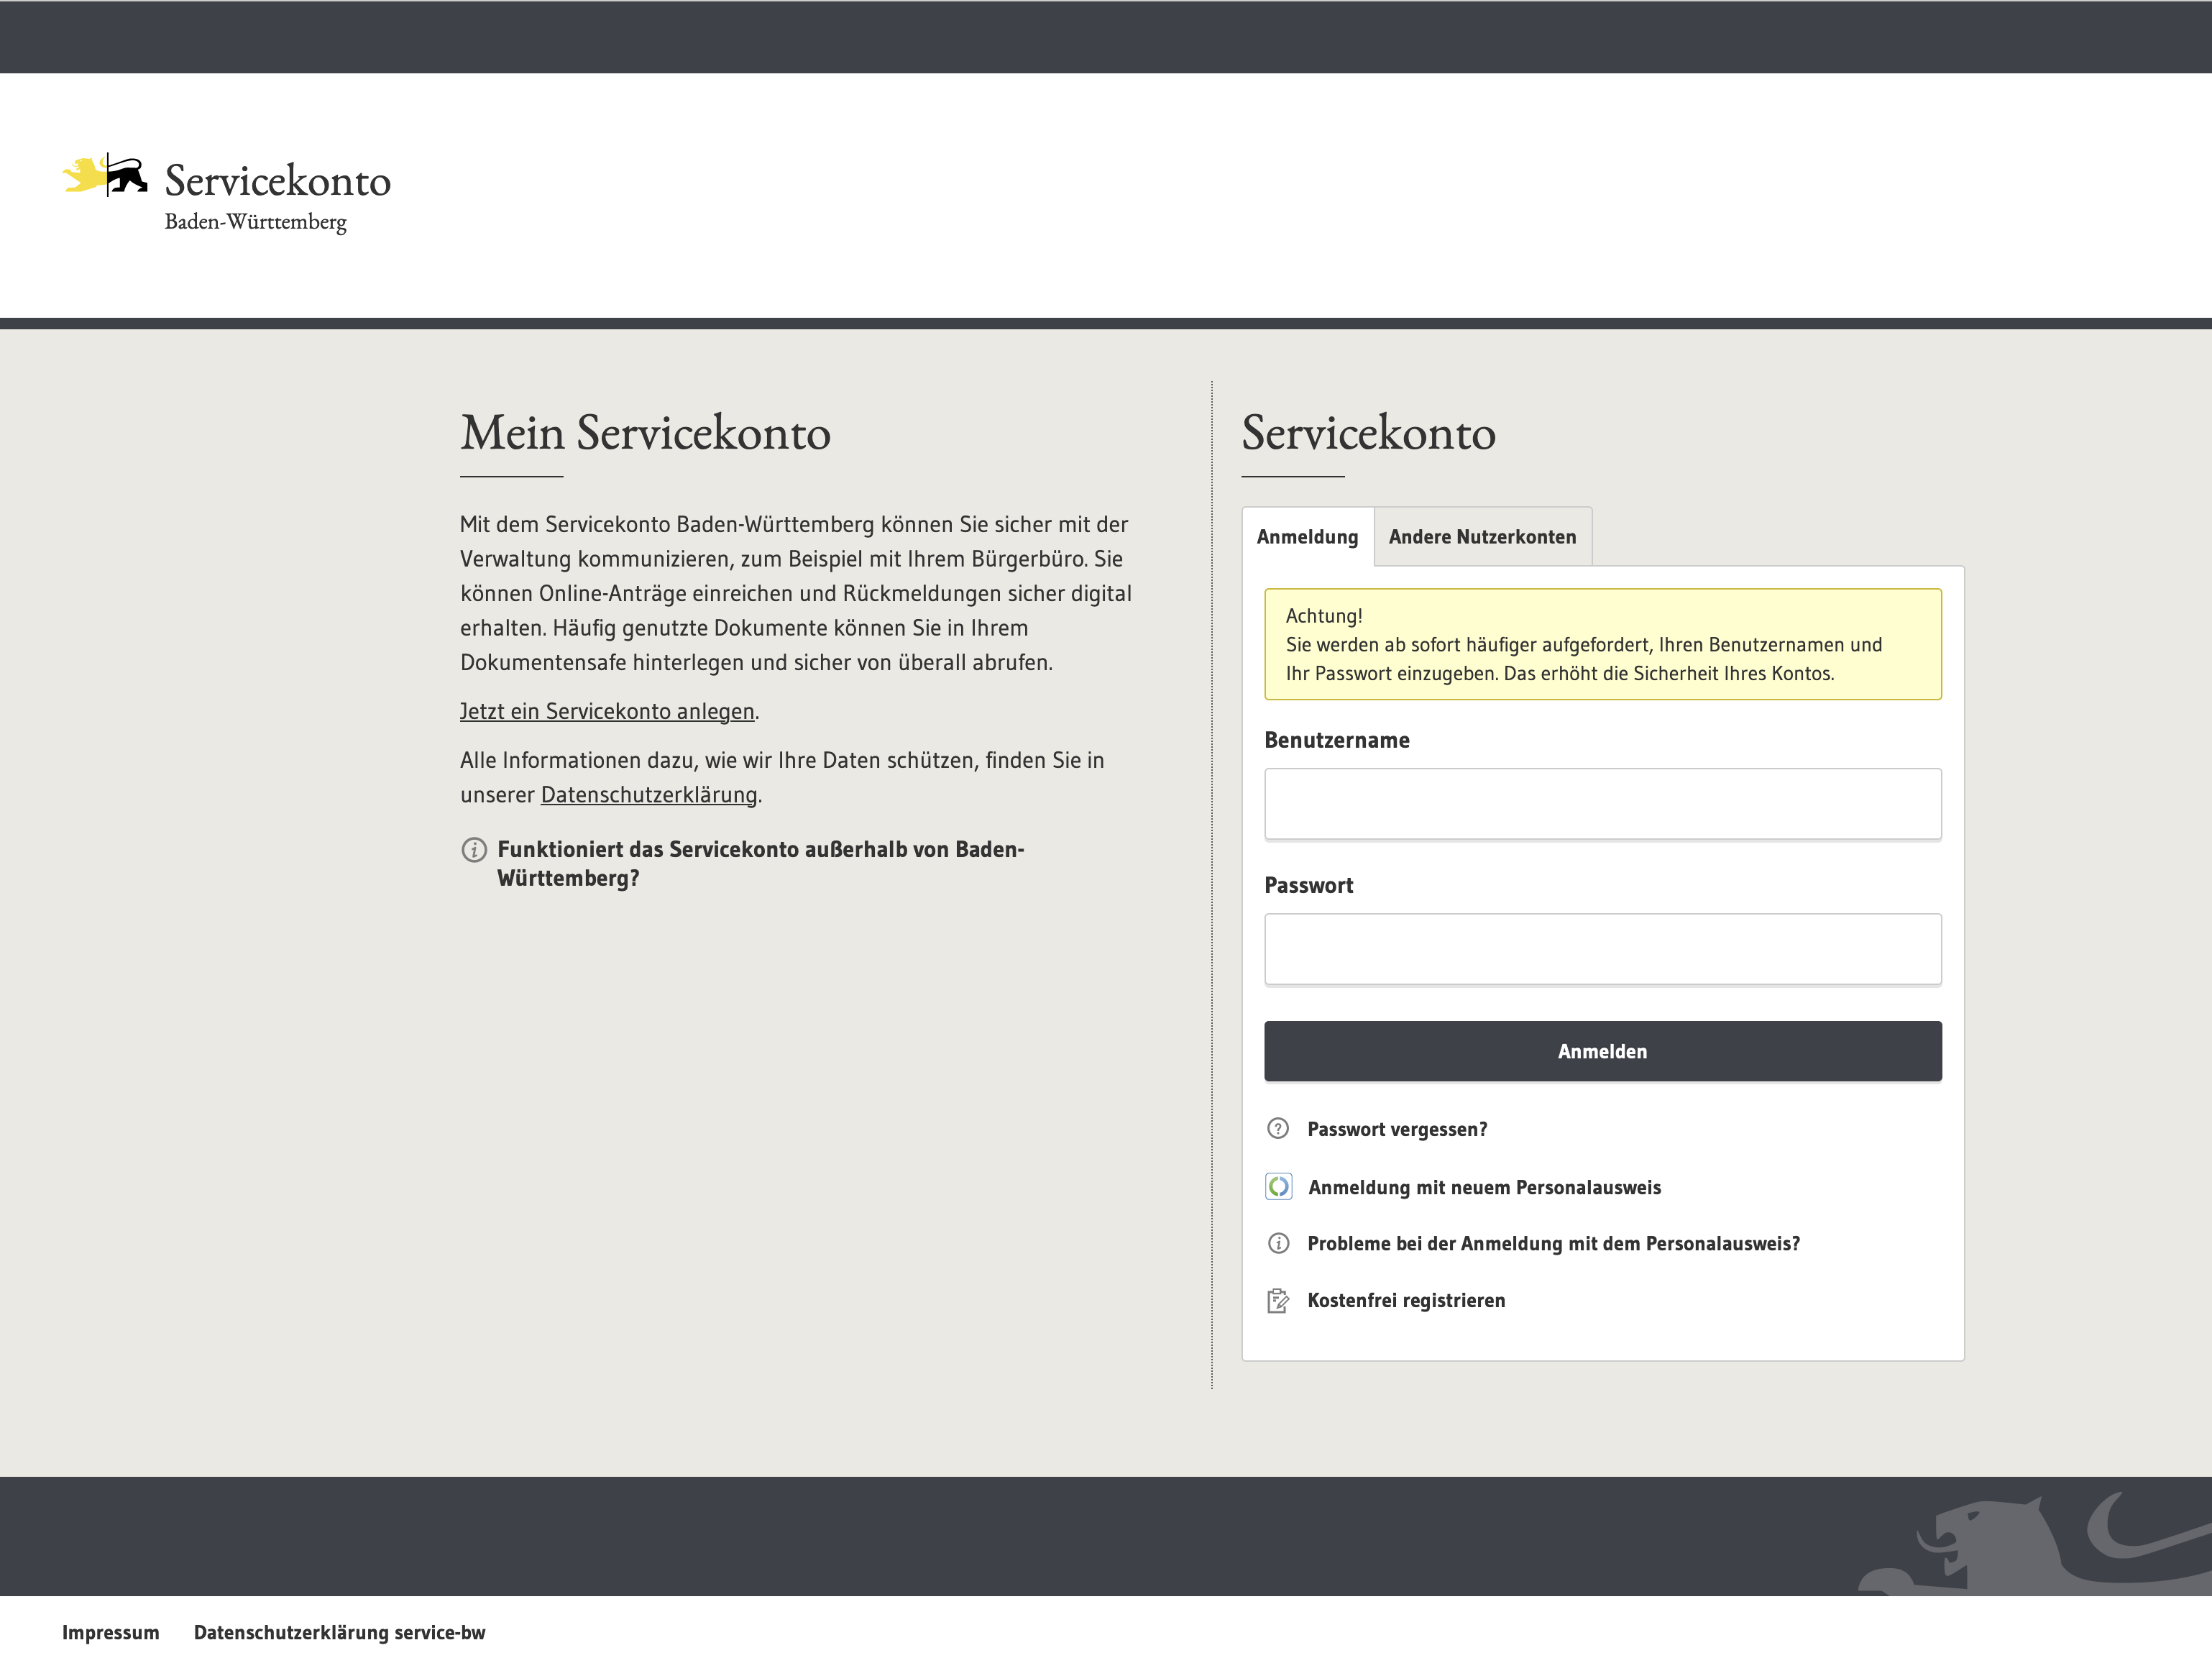
Task: Open the Passwort vergessen? link
Action: (x=1398, y=1129)
